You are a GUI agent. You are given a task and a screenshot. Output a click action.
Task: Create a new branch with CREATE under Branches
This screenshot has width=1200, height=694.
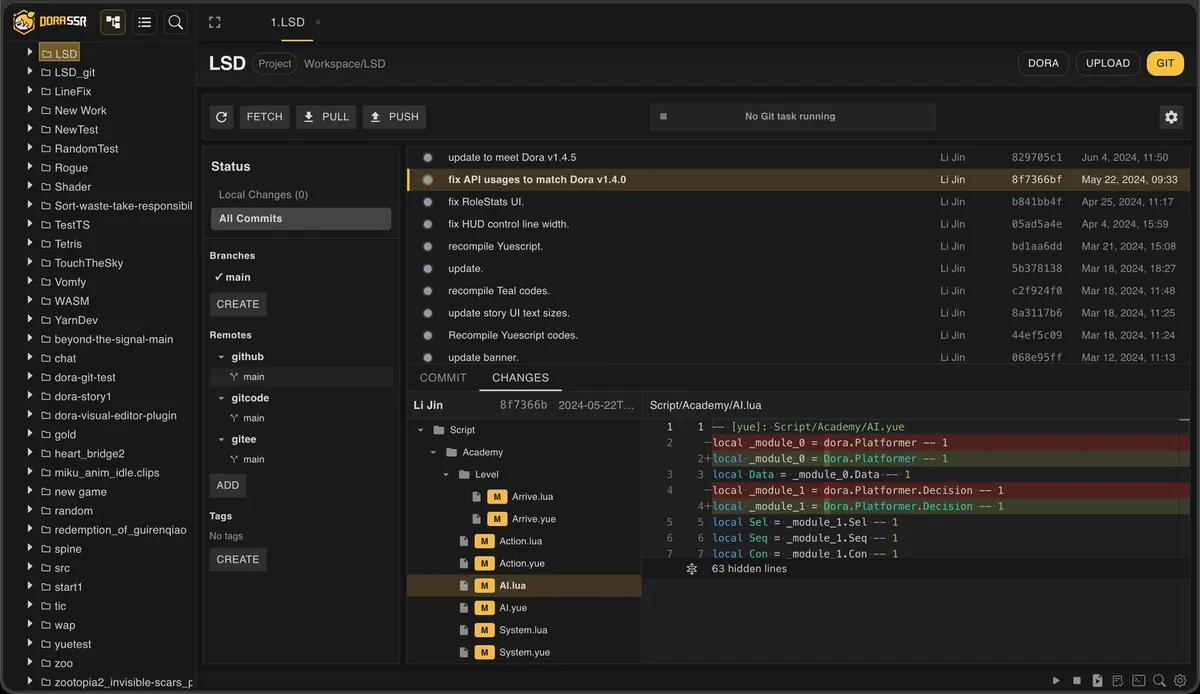point(238,304)
